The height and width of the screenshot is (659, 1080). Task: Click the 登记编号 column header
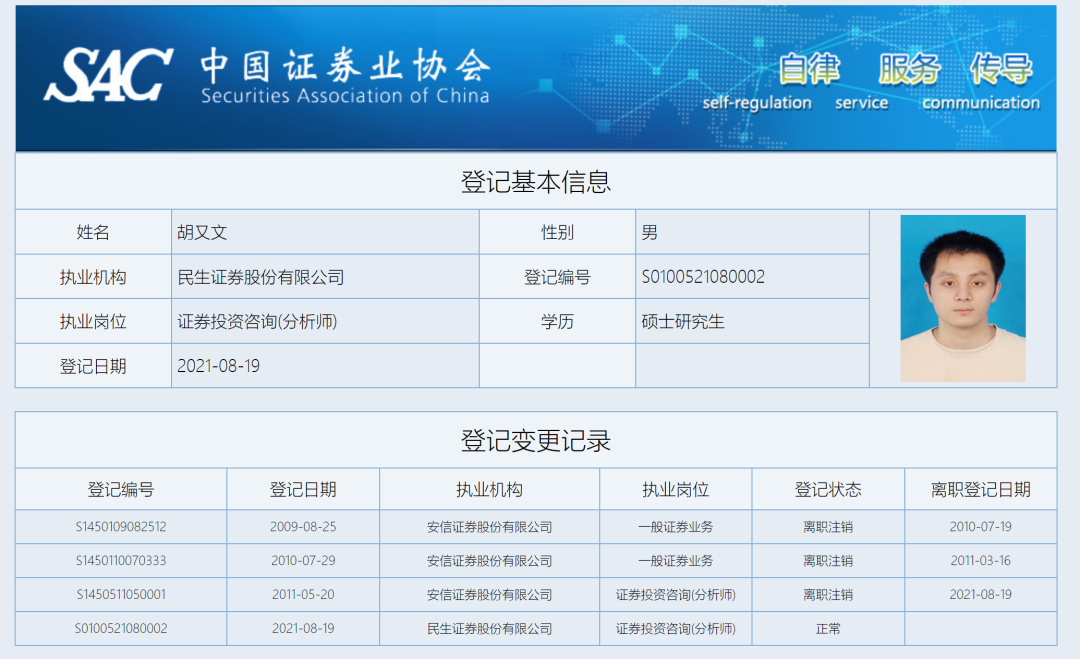pyautogui.click(x=119, y=488)
